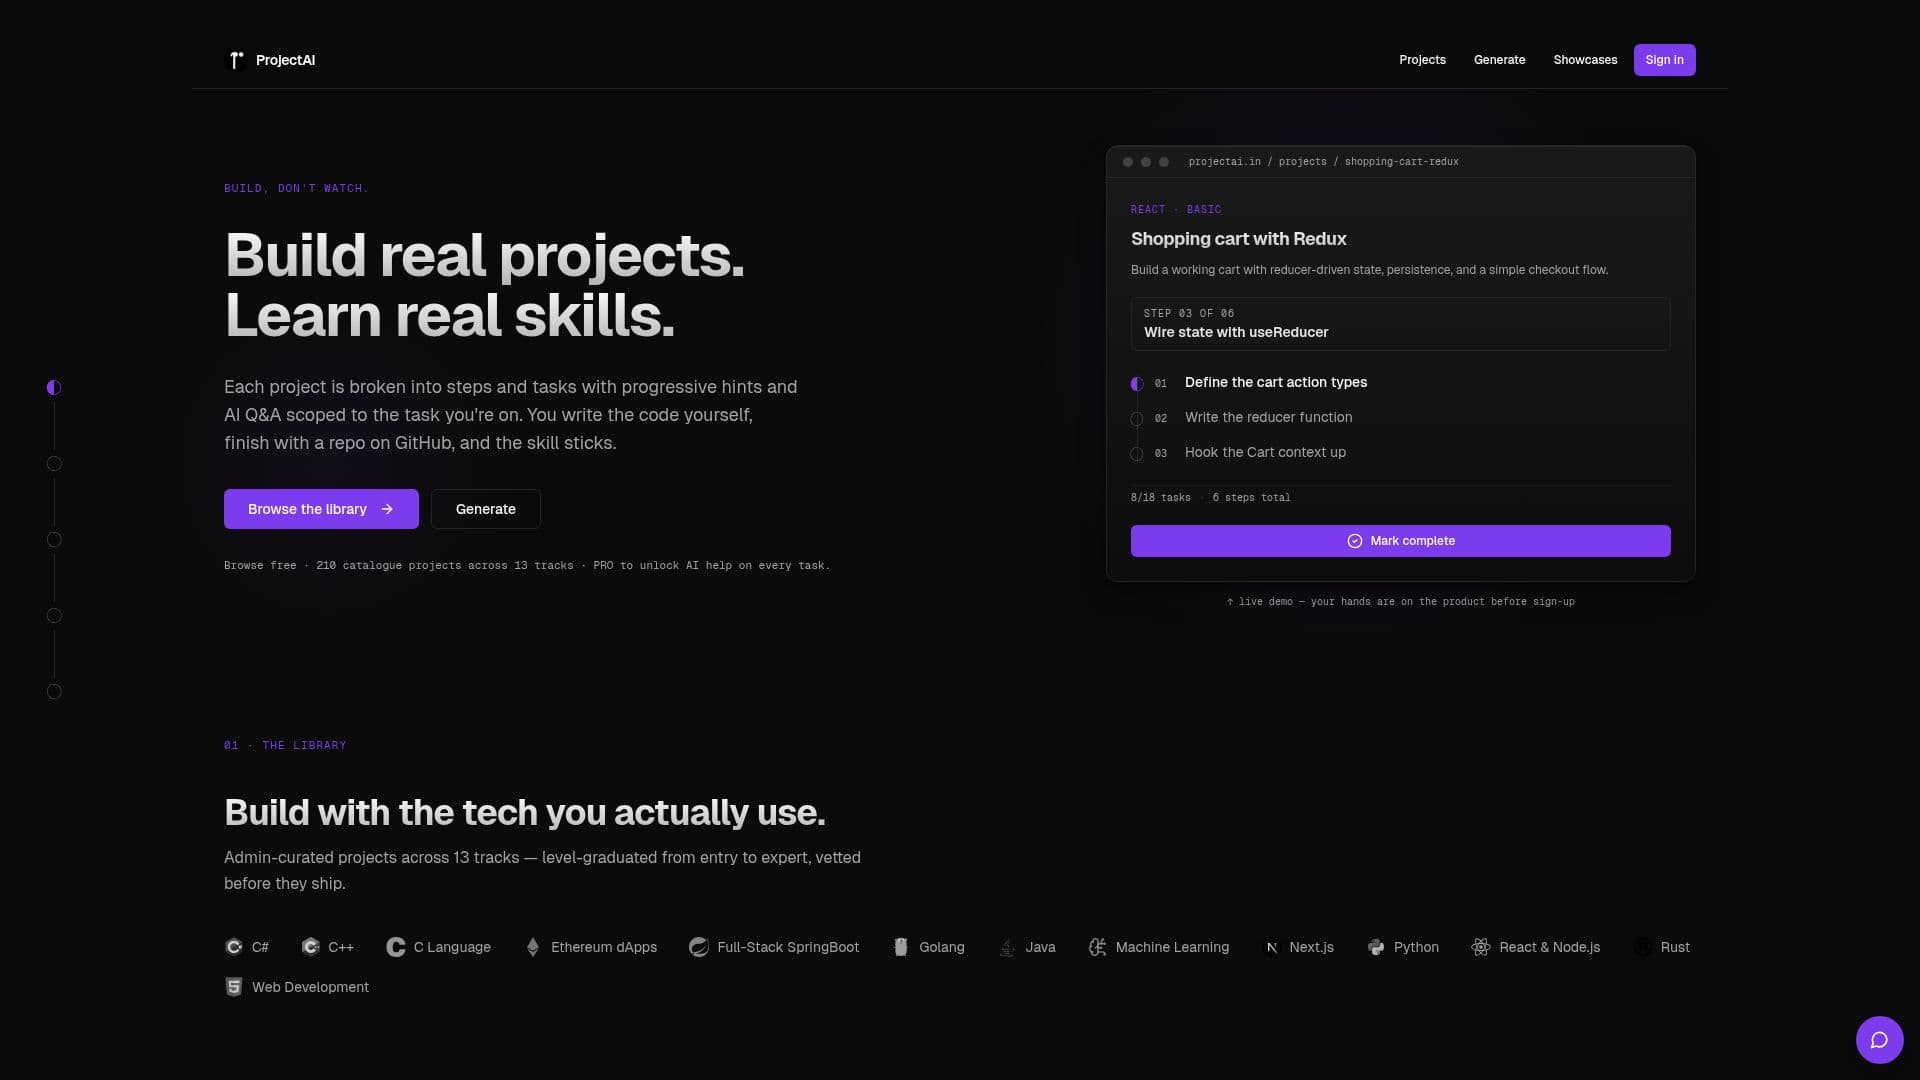The image size is (1920, 1080).
Task: Click the 8/18 tasks counter text
Action: click(1161, 497)
